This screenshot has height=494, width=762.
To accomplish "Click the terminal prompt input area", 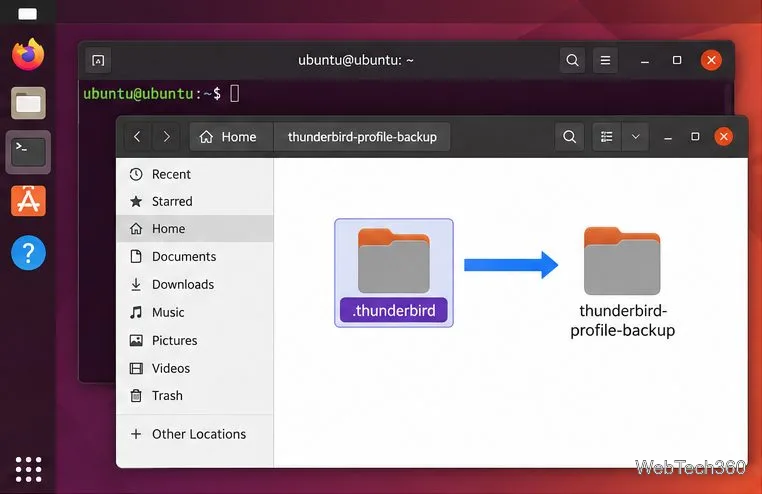I will pyautogui.click(x=234, y=93).
